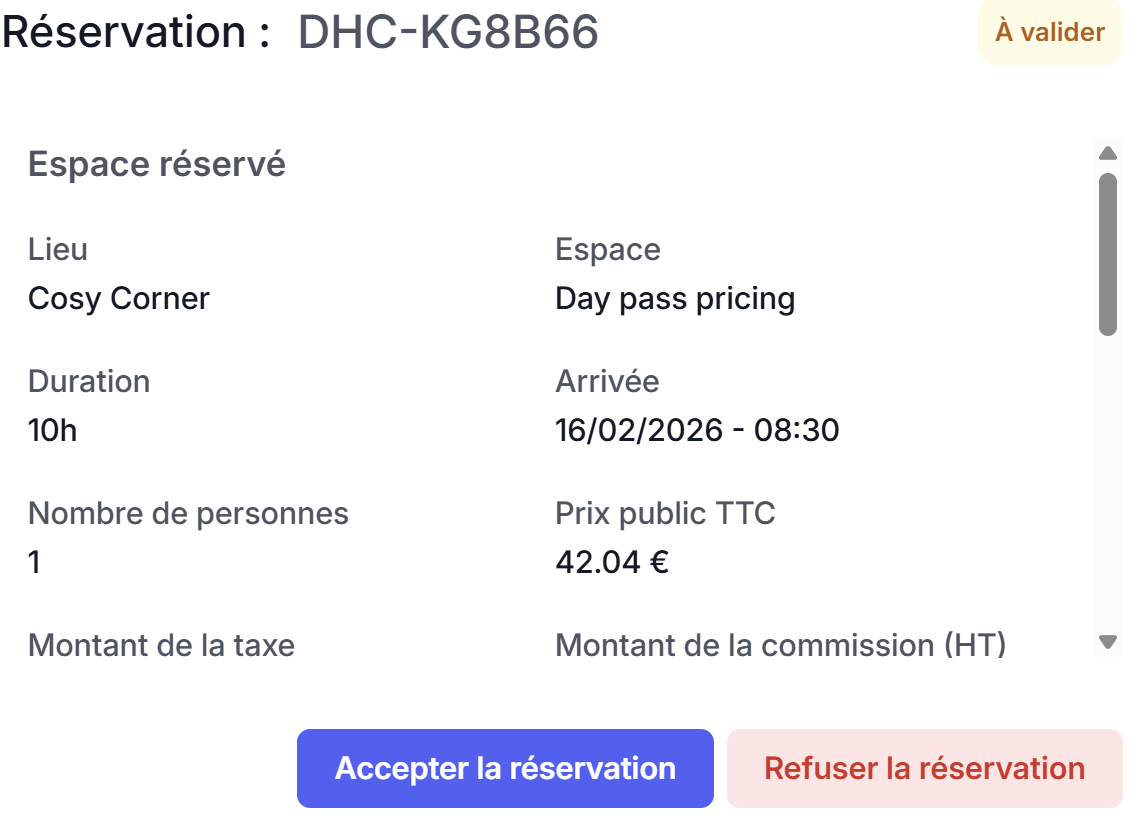Click arrival date 16/02/2026 - 08:30
This screenshot has width=1139, height=827.
click(x=697, y=430)
